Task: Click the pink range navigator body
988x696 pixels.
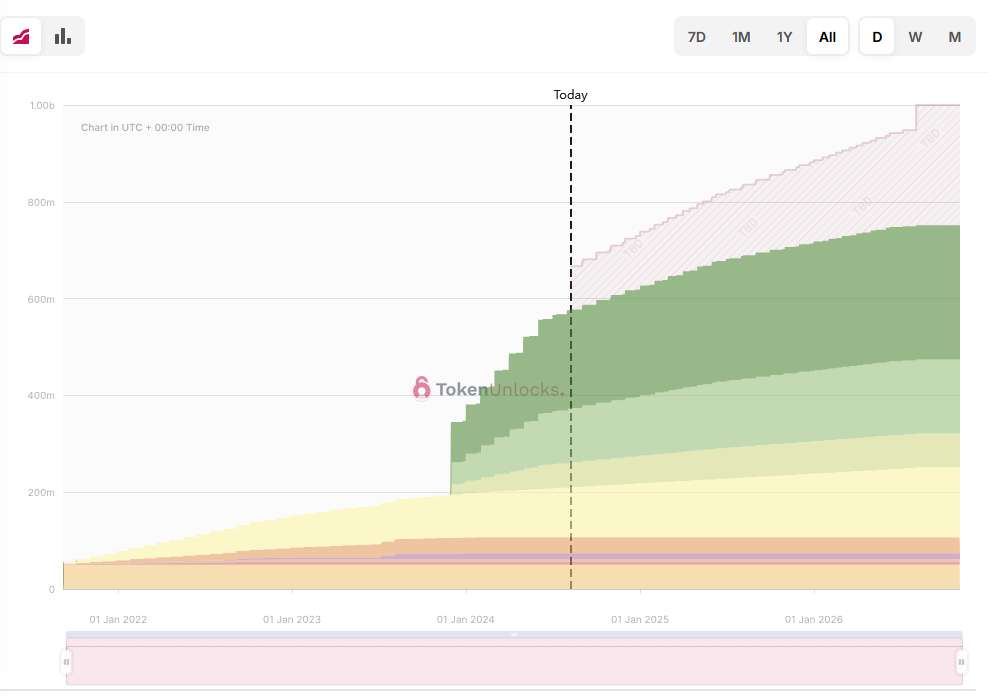Action: pyautogui.click(x=514, y=665)
